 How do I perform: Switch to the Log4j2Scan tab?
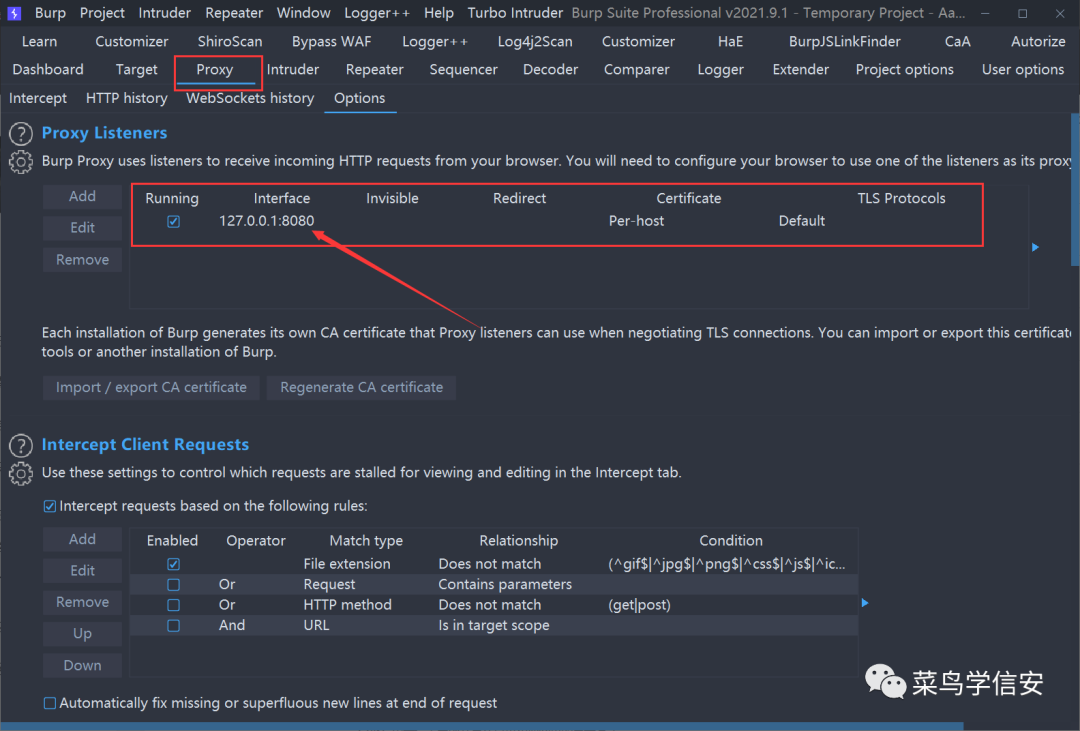point(535,41)
